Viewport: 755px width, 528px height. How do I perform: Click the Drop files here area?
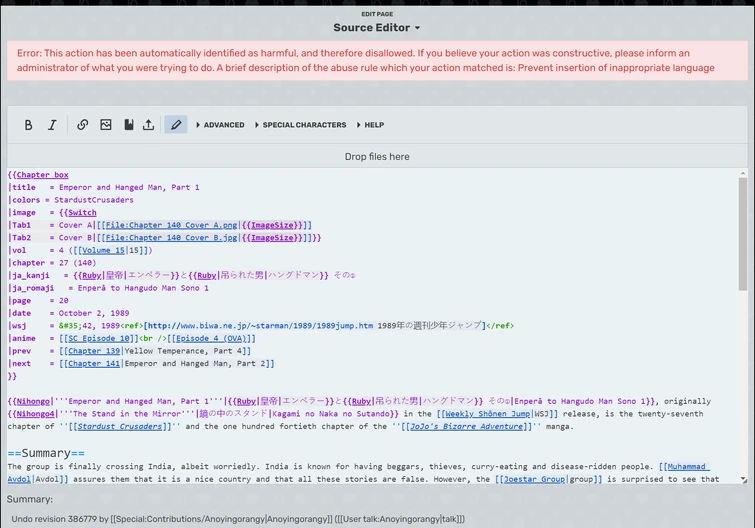pyautogui.click(x=377, y=156)
